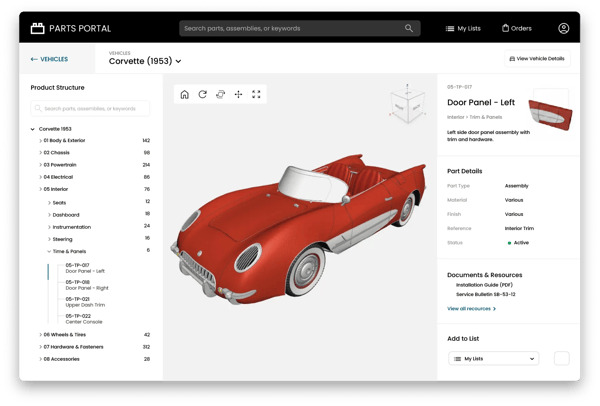The image size is (600, 406).
Task: Expand 06 Wheels & Tires node
Action: [x=40, y=334]
